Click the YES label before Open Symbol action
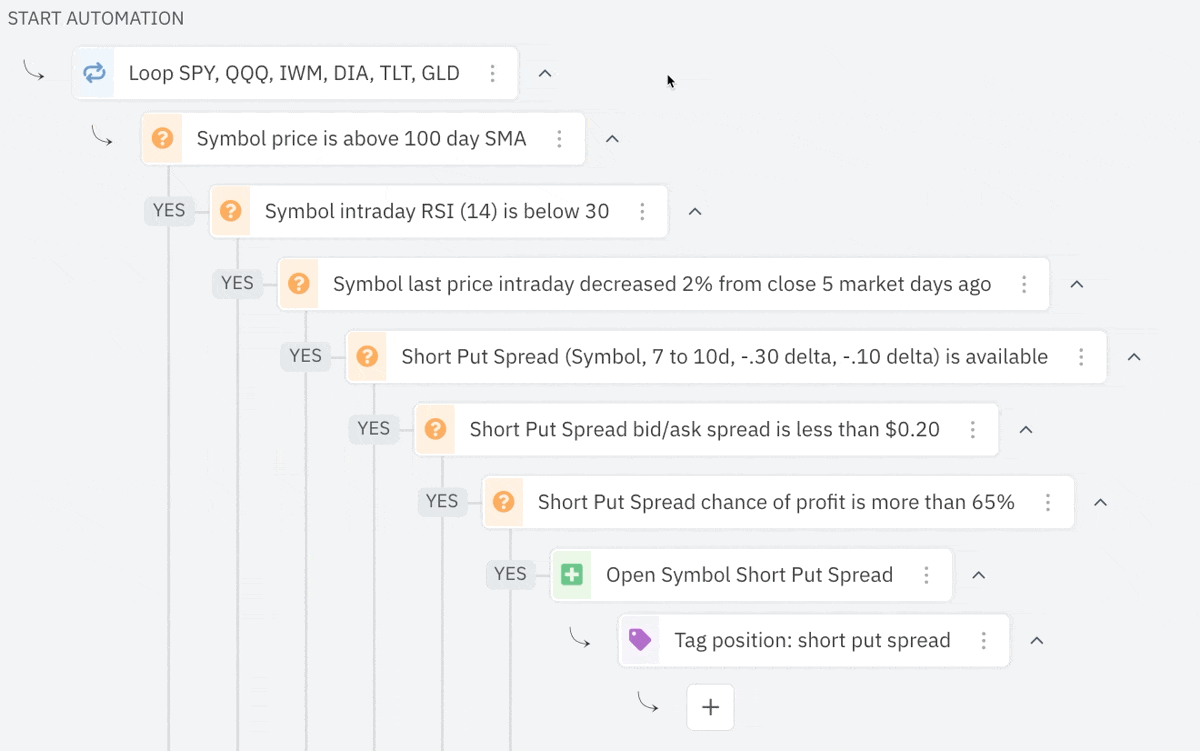This screenshot has width=1200, height=751. [510, 574]
